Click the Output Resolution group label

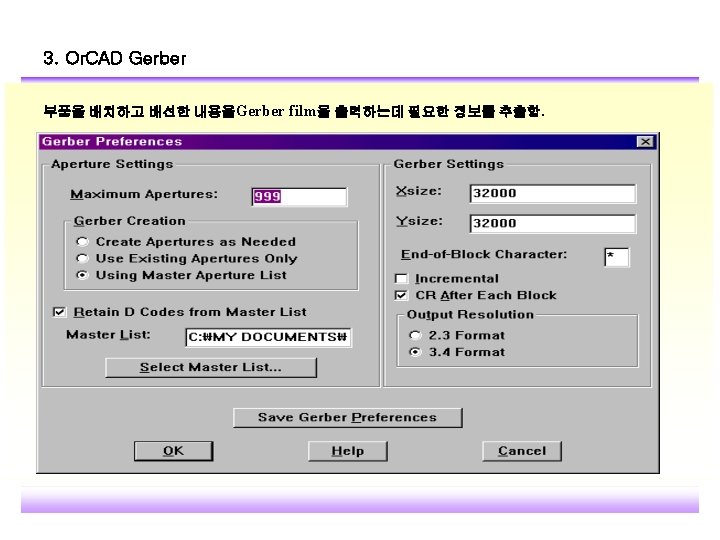470,315
